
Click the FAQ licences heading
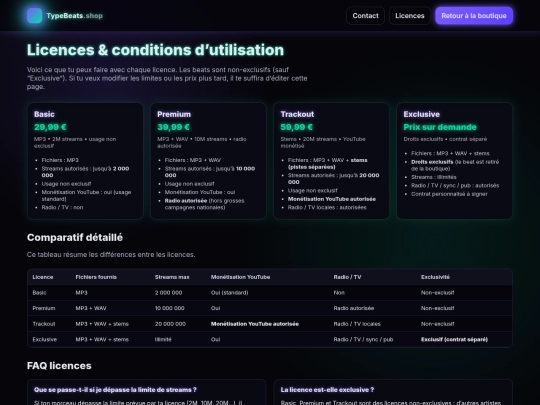pos(59,366)
